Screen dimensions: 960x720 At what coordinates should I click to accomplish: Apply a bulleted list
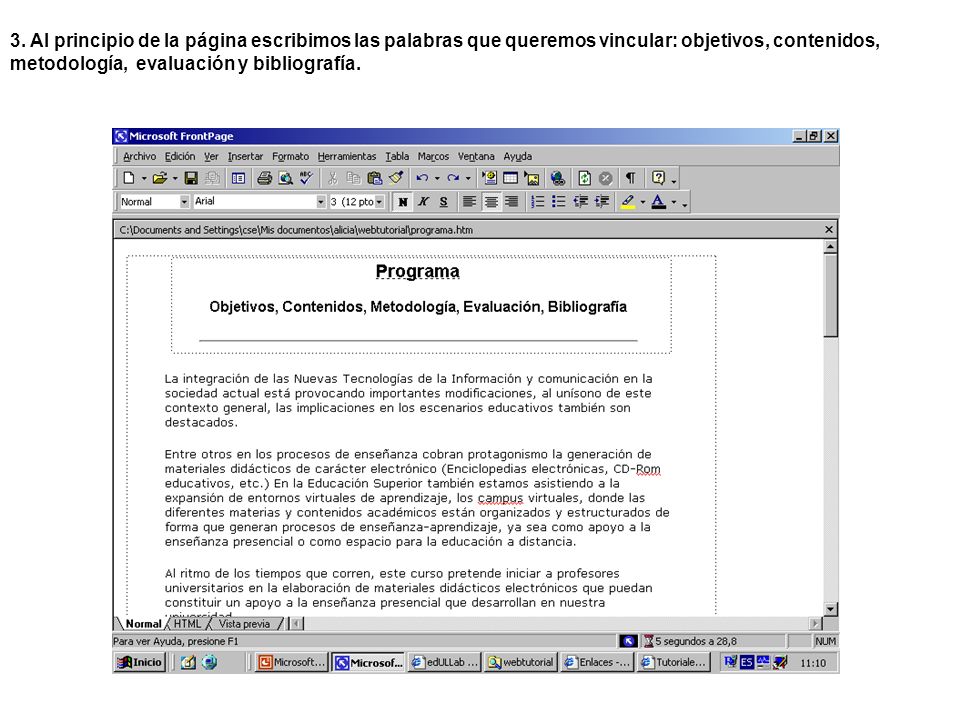click(x=558, y=201)
